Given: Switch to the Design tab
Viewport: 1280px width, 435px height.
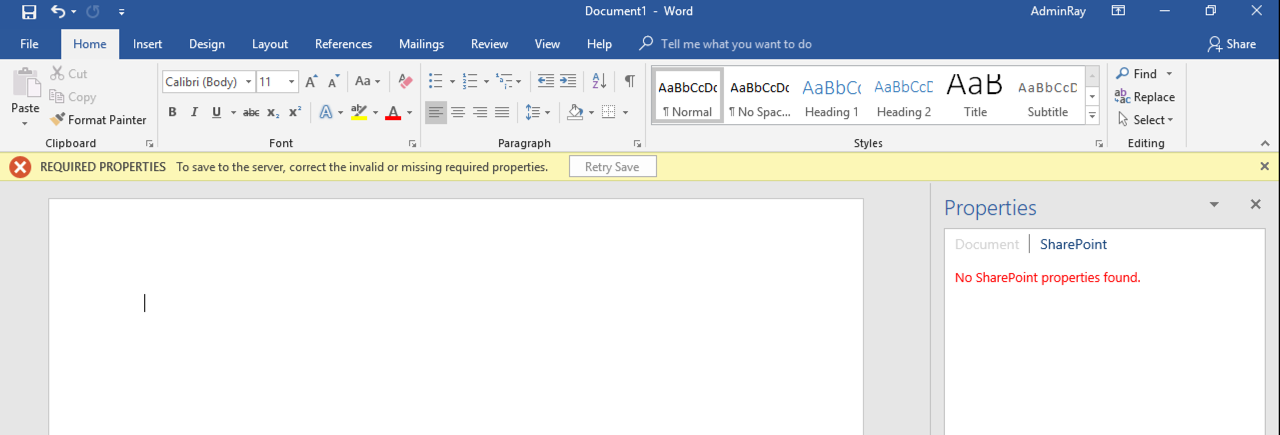Looking at the screenshot, I should (207, 44).
